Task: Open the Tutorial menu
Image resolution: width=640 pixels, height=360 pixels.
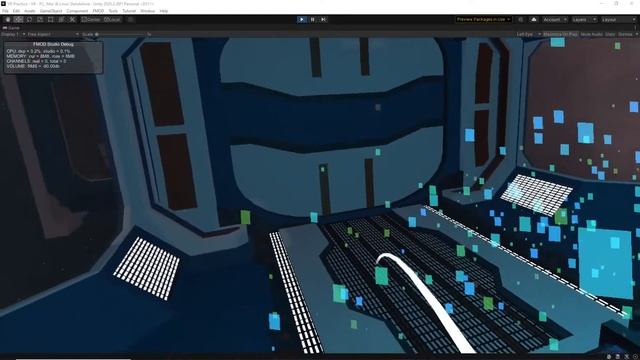Action: [129, 11]
